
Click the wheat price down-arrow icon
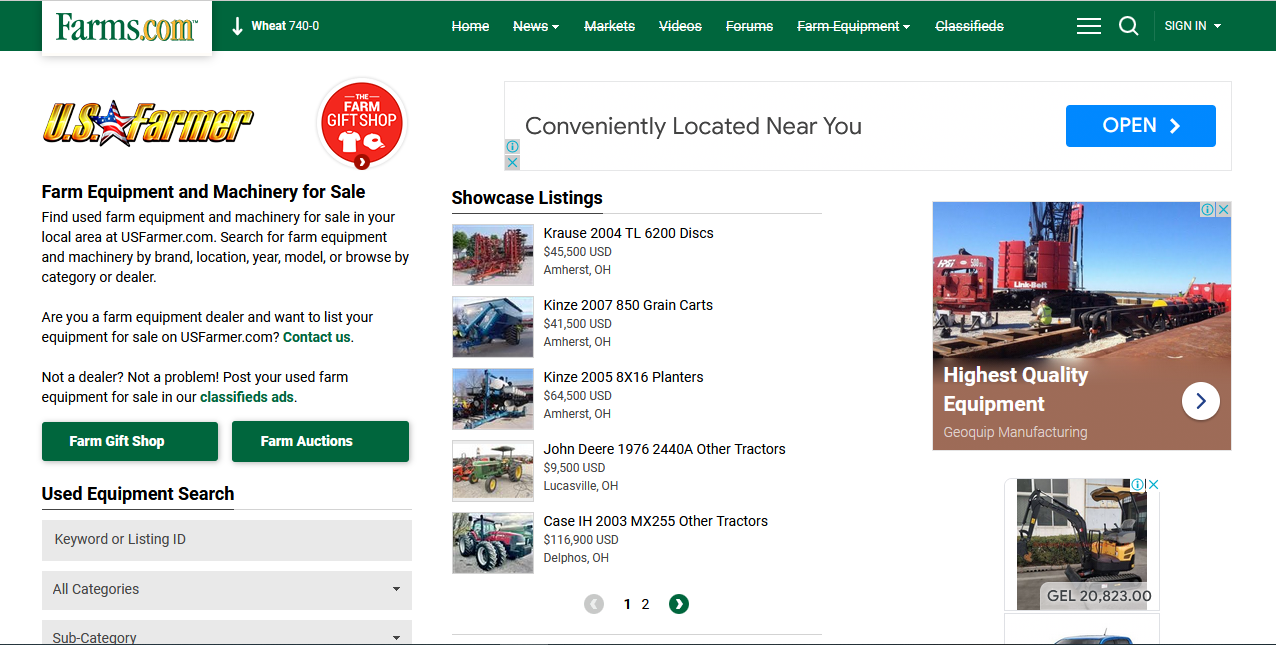(237, 26)
